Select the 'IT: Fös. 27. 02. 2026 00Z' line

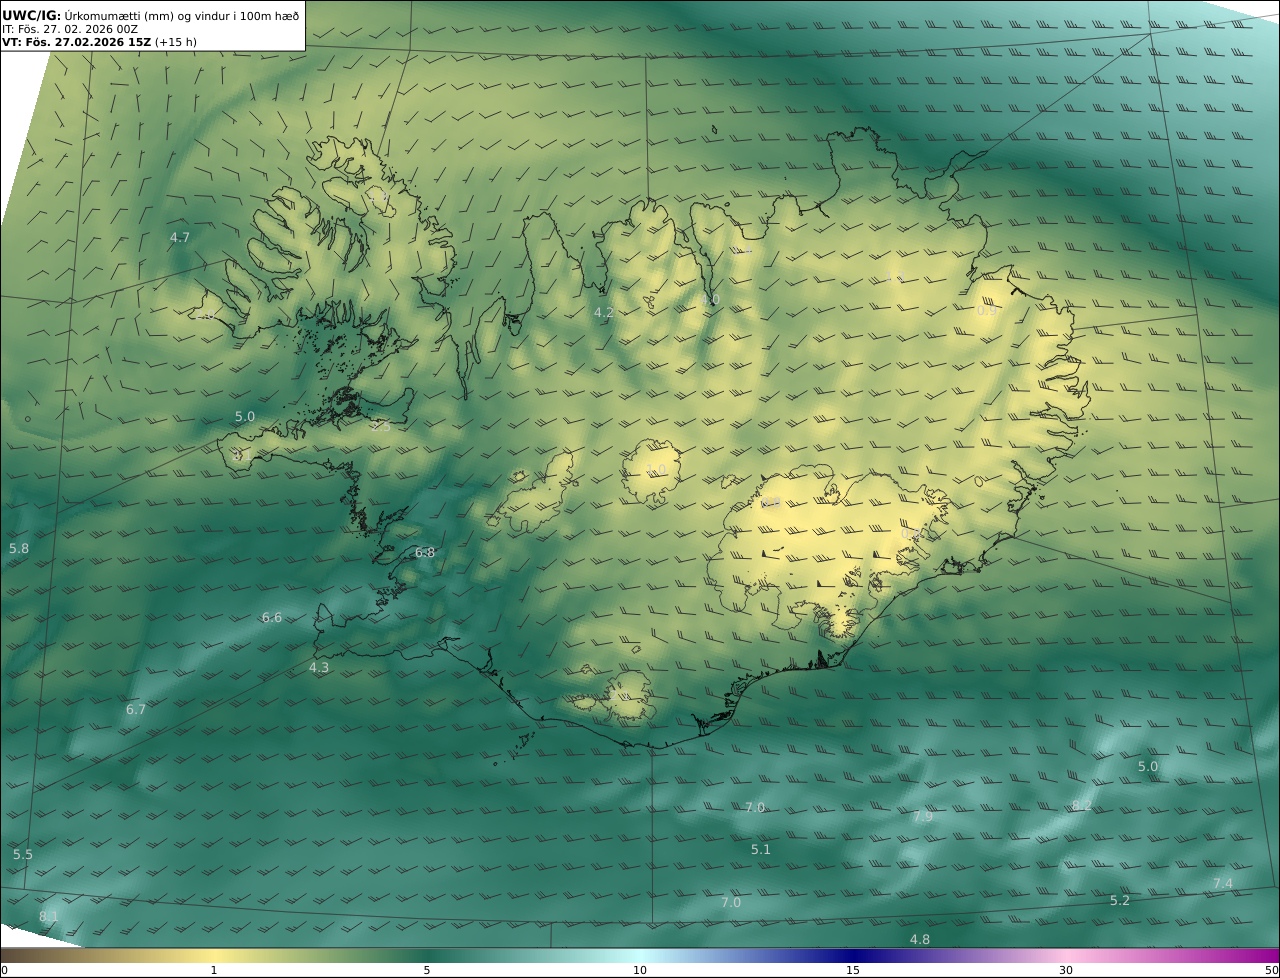70,29
